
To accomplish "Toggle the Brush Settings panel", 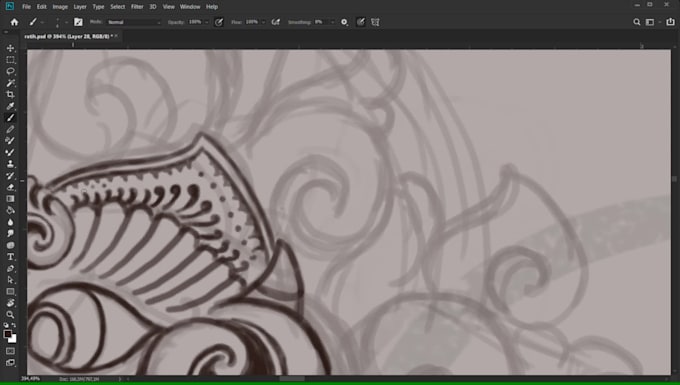I will 78,22.
